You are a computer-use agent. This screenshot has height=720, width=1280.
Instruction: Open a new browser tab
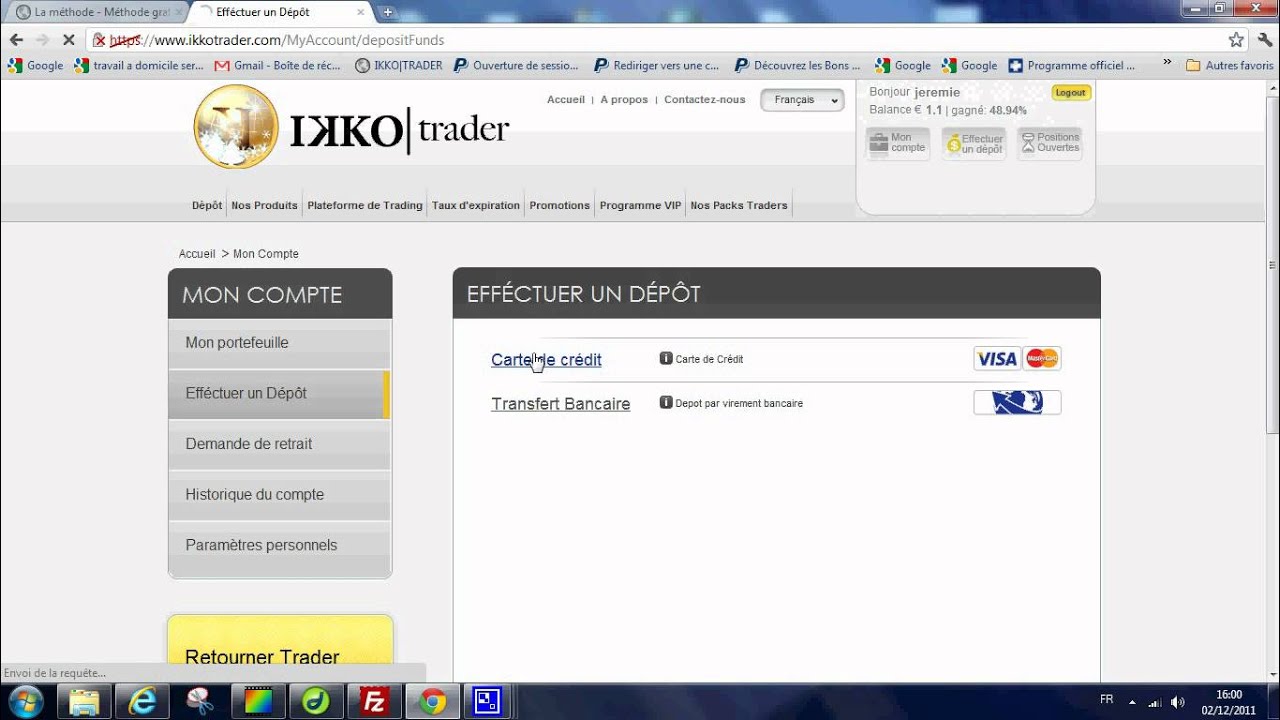point(388,12)
